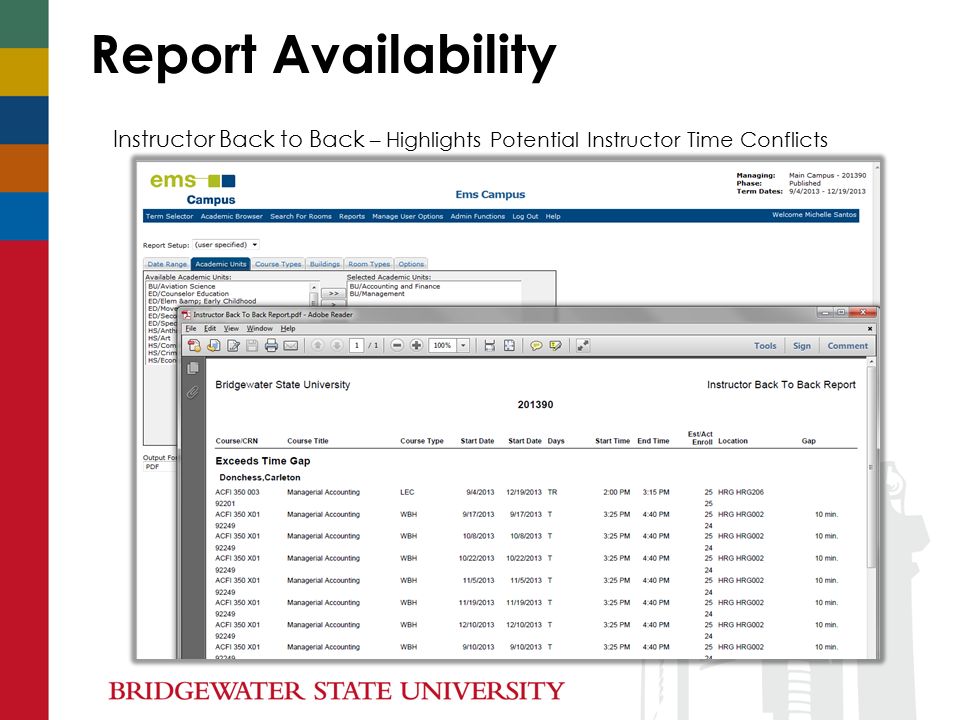Screen dimensions: 960x720
Task: Click the convert file toolbar icon
Action: (214, 346)
